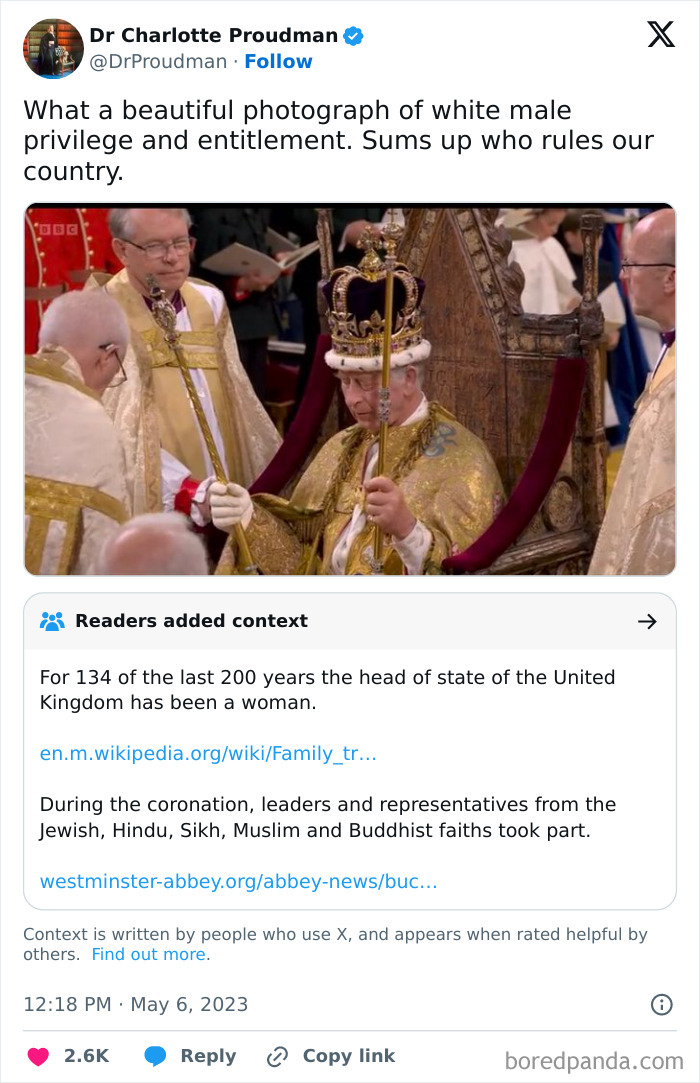Open the Find out more link
The width and height of the screenshot is (700, 1083).
click(x=148, y=954)
